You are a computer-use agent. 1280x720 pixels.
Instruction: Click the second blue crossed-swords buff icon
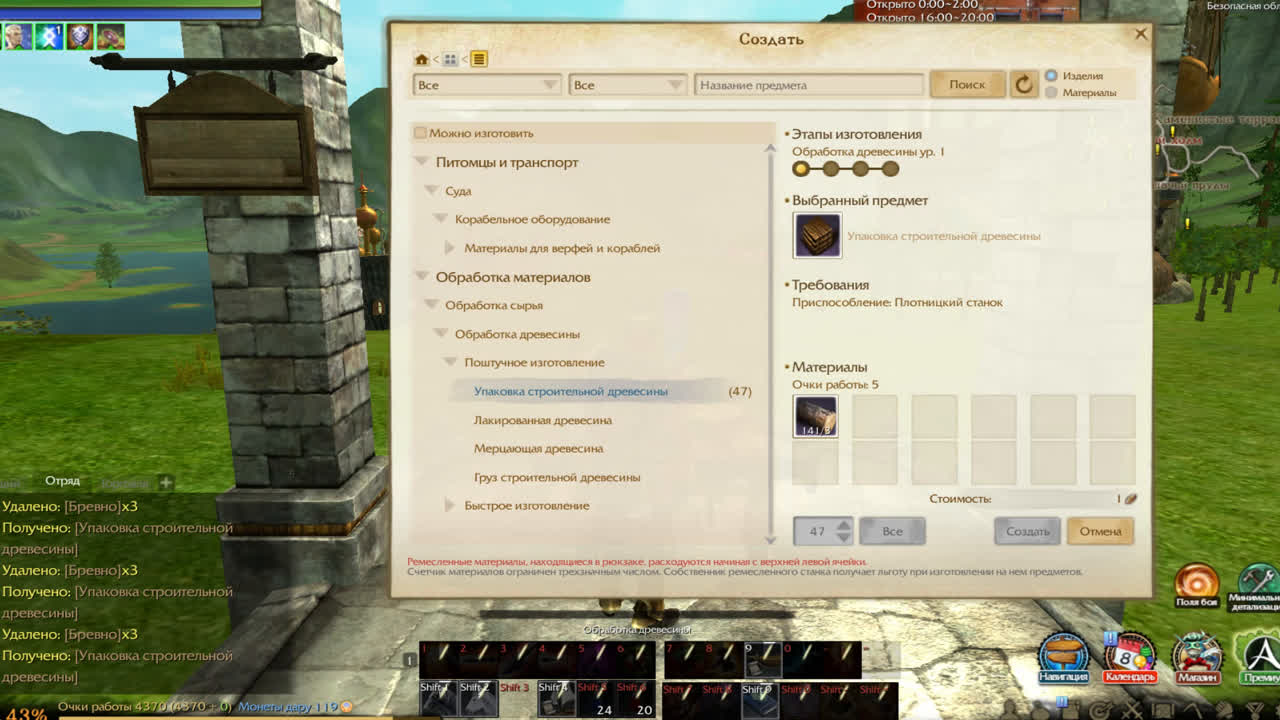(x=48, y=36)
